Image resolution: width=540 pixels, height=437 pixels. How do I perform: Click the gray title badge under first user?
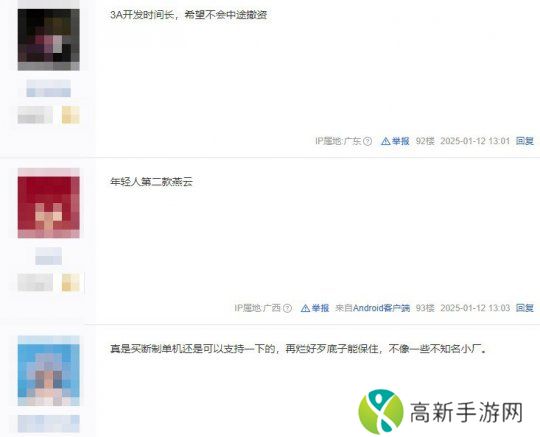[35, 115]
